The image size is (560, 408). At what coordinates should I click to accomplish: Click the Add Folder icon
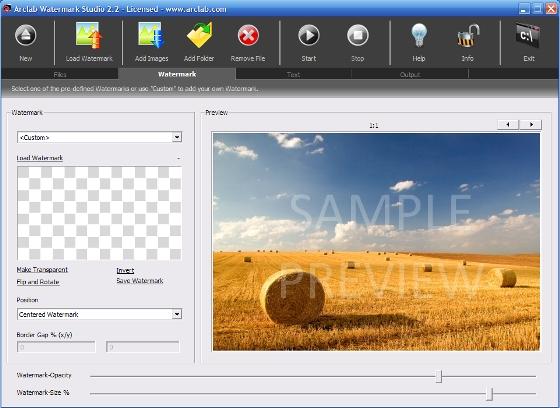coord(199,35)
